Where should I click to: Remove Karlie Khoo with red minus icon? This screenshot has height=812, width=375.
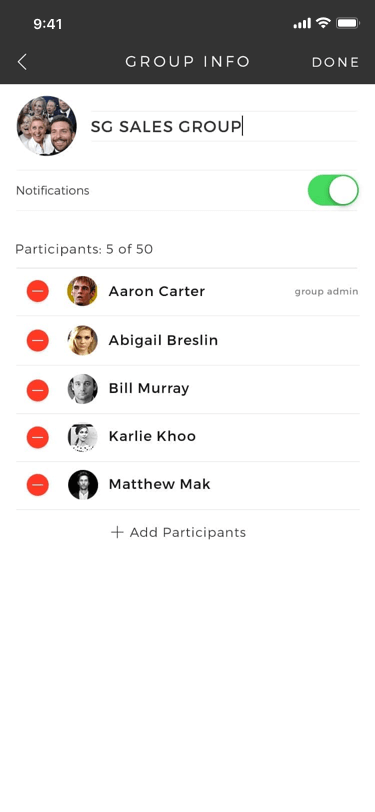38,437
